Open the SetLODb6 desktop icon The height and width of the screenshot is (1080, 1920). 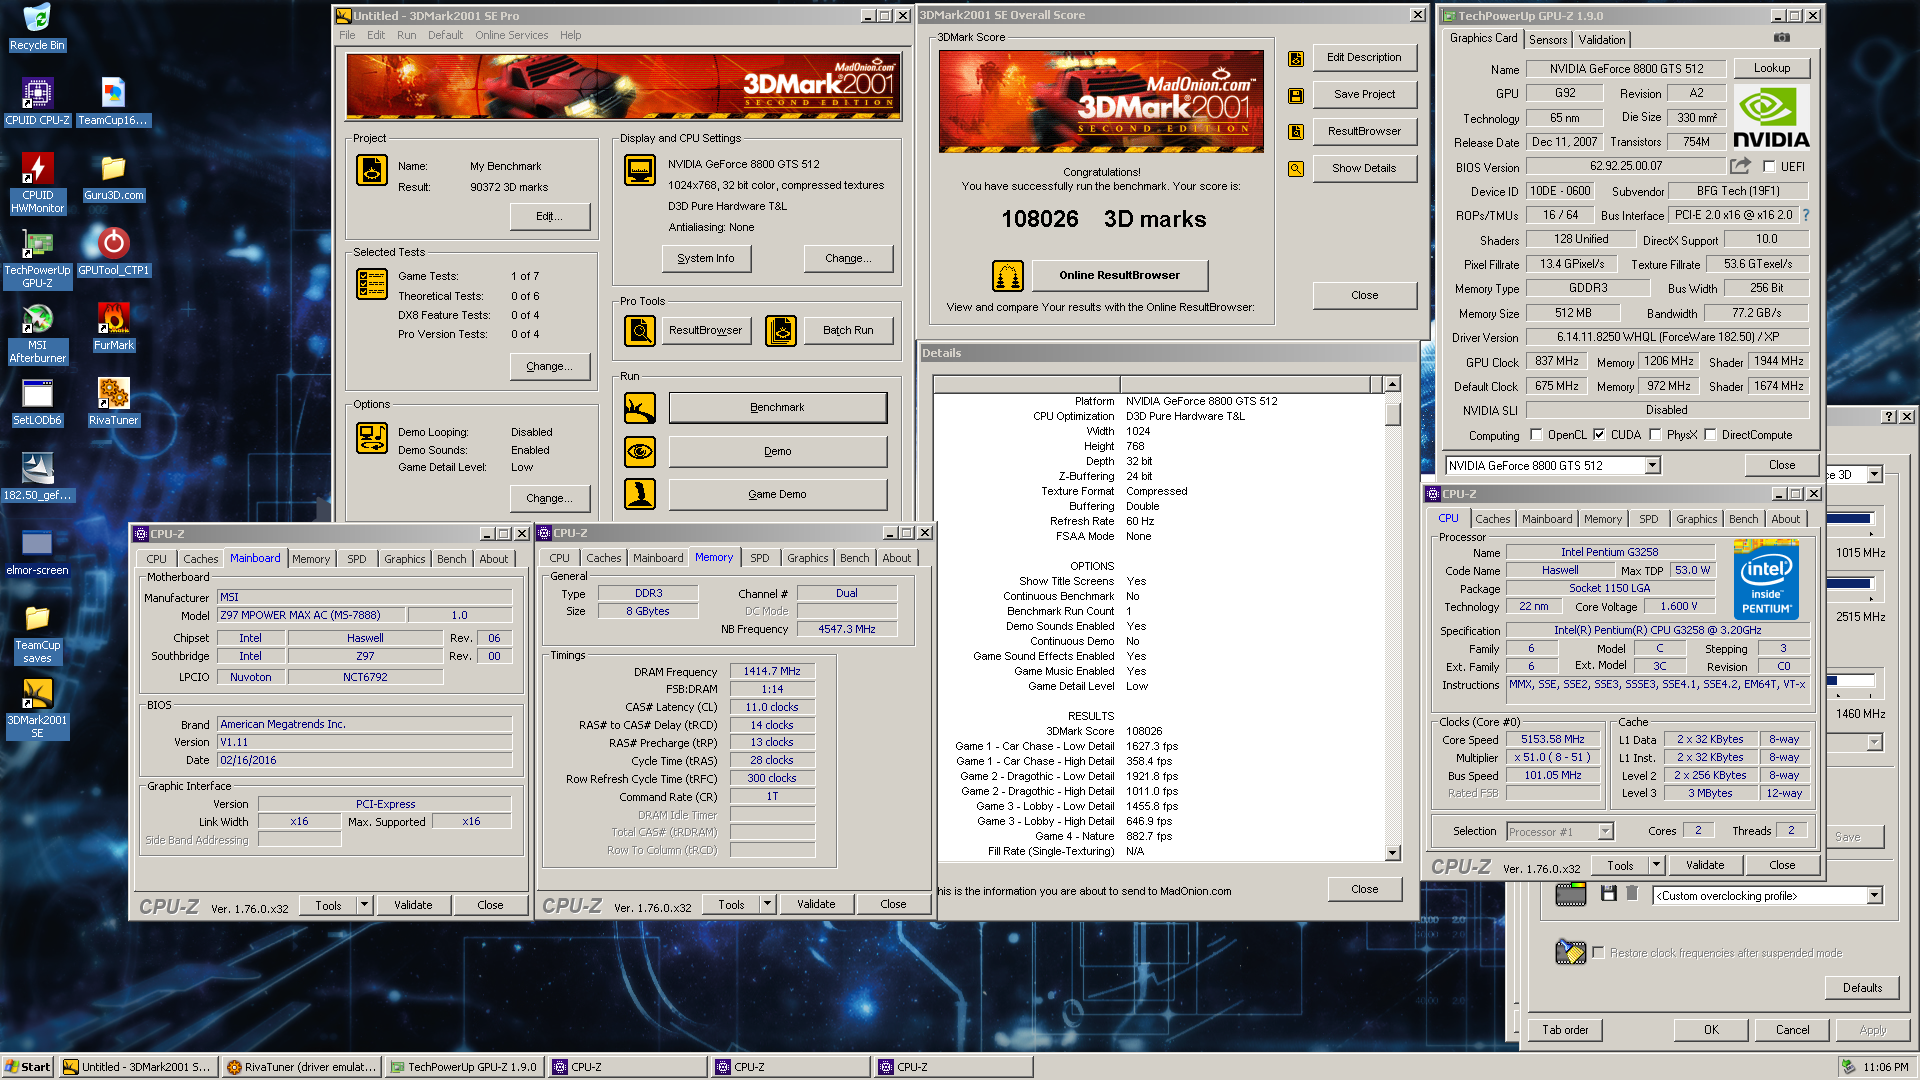pos(37,402)
